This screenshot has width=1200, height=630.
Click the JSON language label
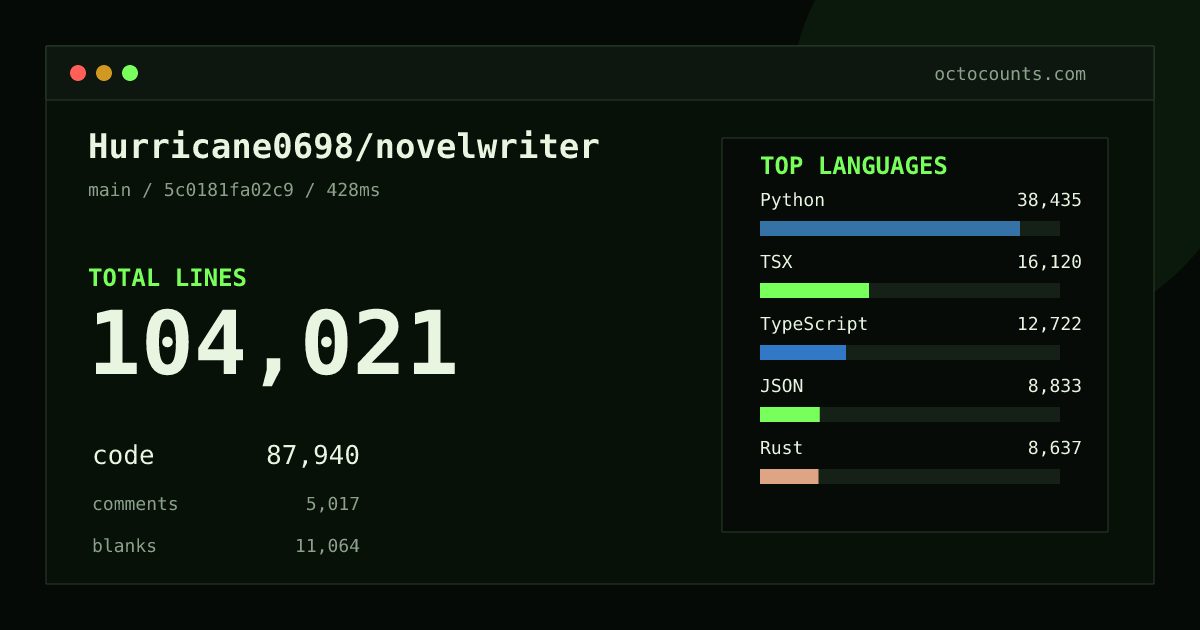781,386
